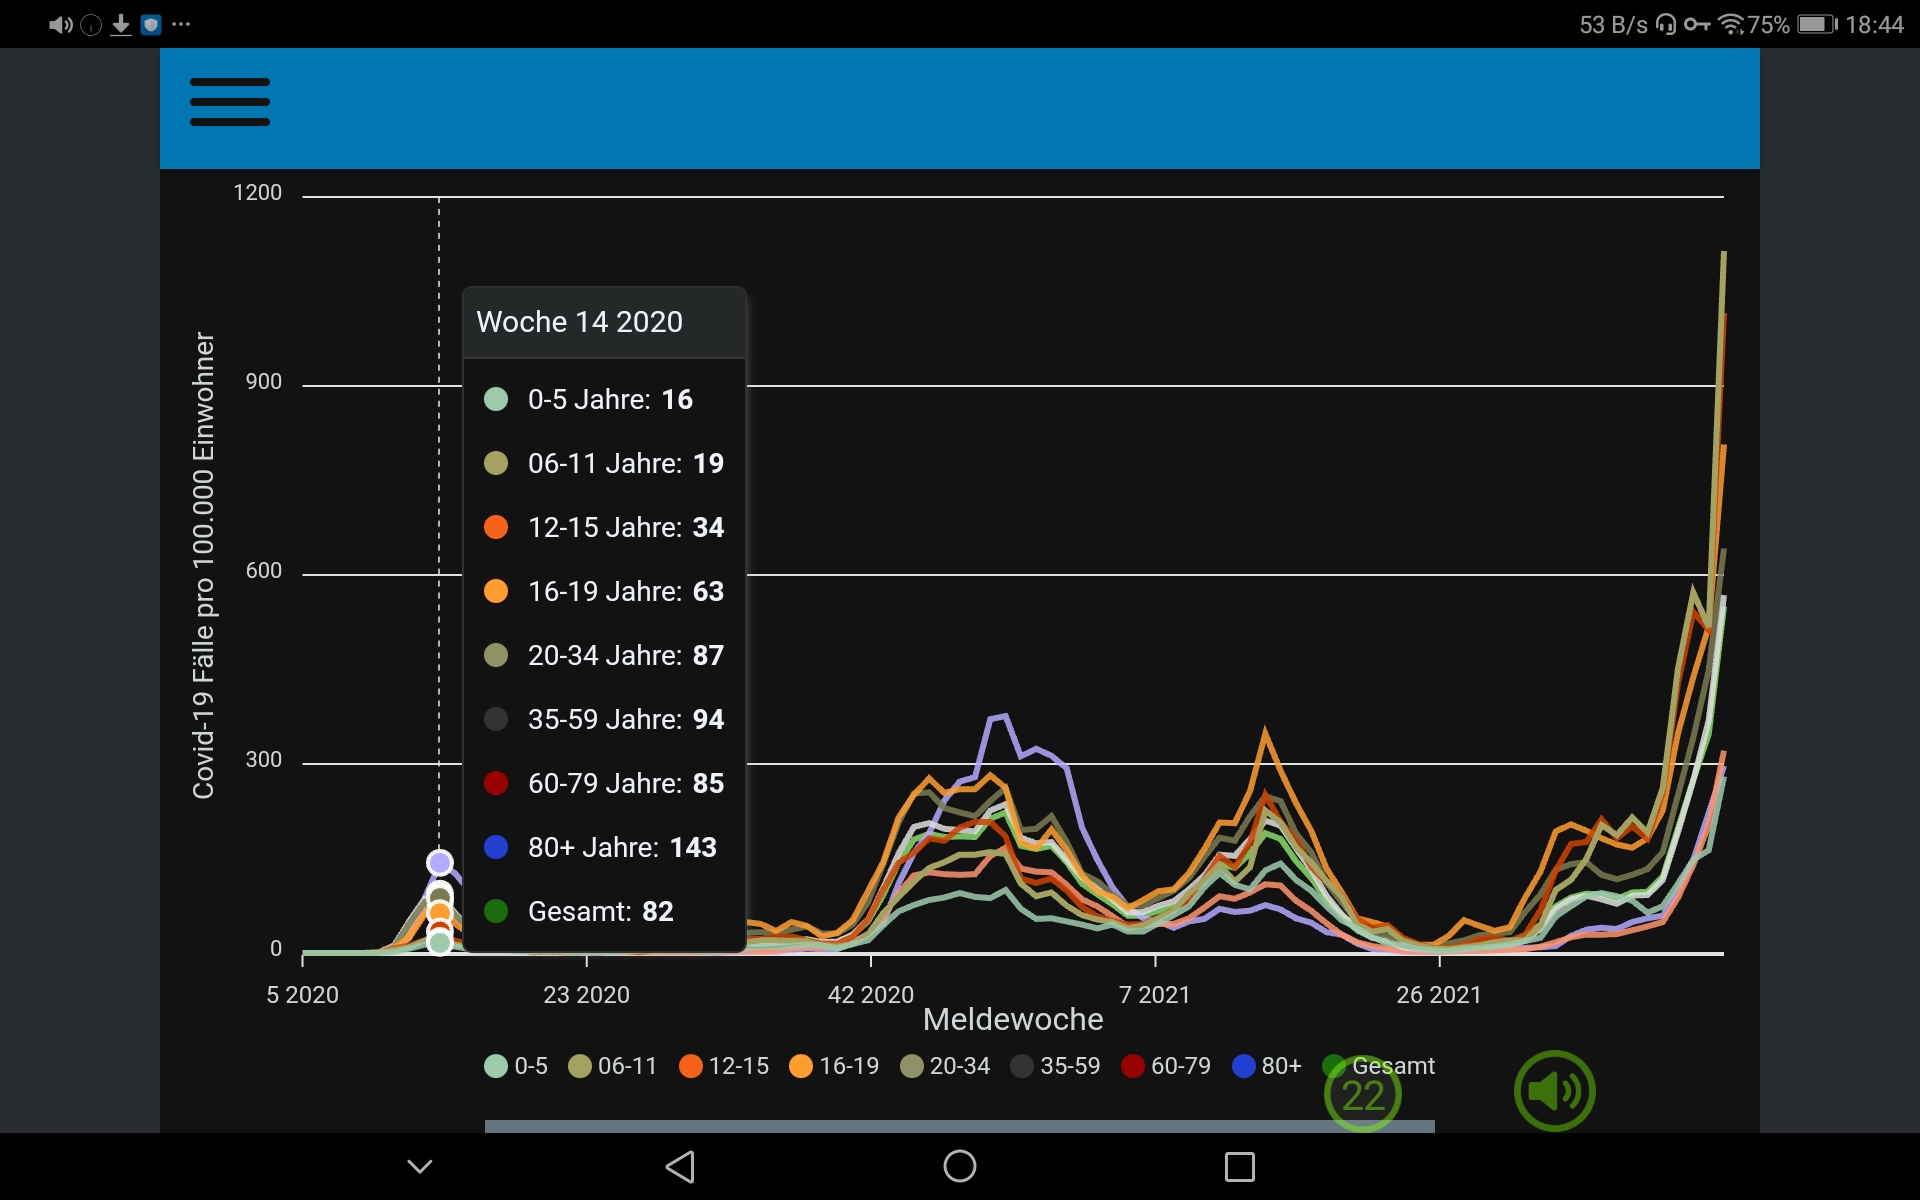Open the hamburger menu
Image resolution: width=1920 pixels, height=1200 pixels.
[x=230, y=102]
